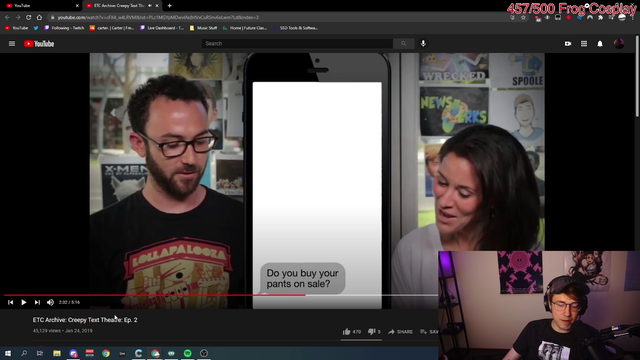
Task: Open the Twitter bird bookmark
Action: click(36, 28)
